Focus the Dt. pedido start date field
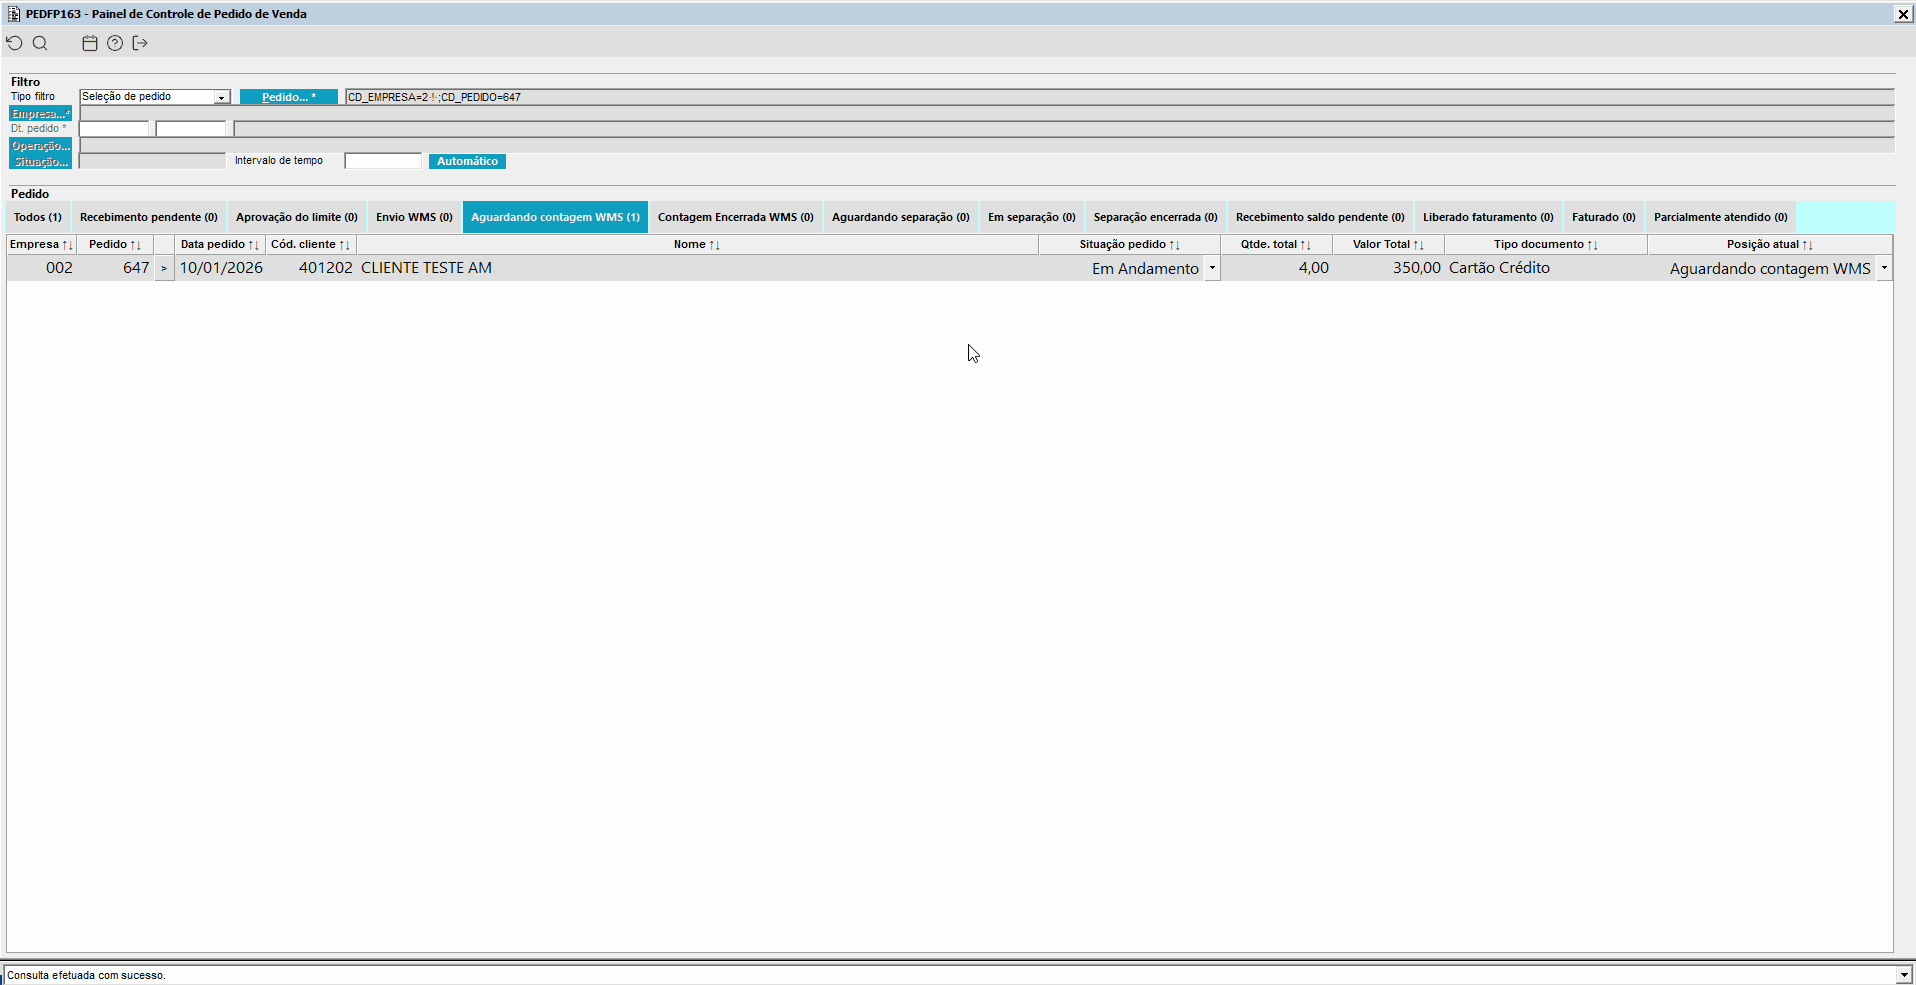 coord(114,129)
